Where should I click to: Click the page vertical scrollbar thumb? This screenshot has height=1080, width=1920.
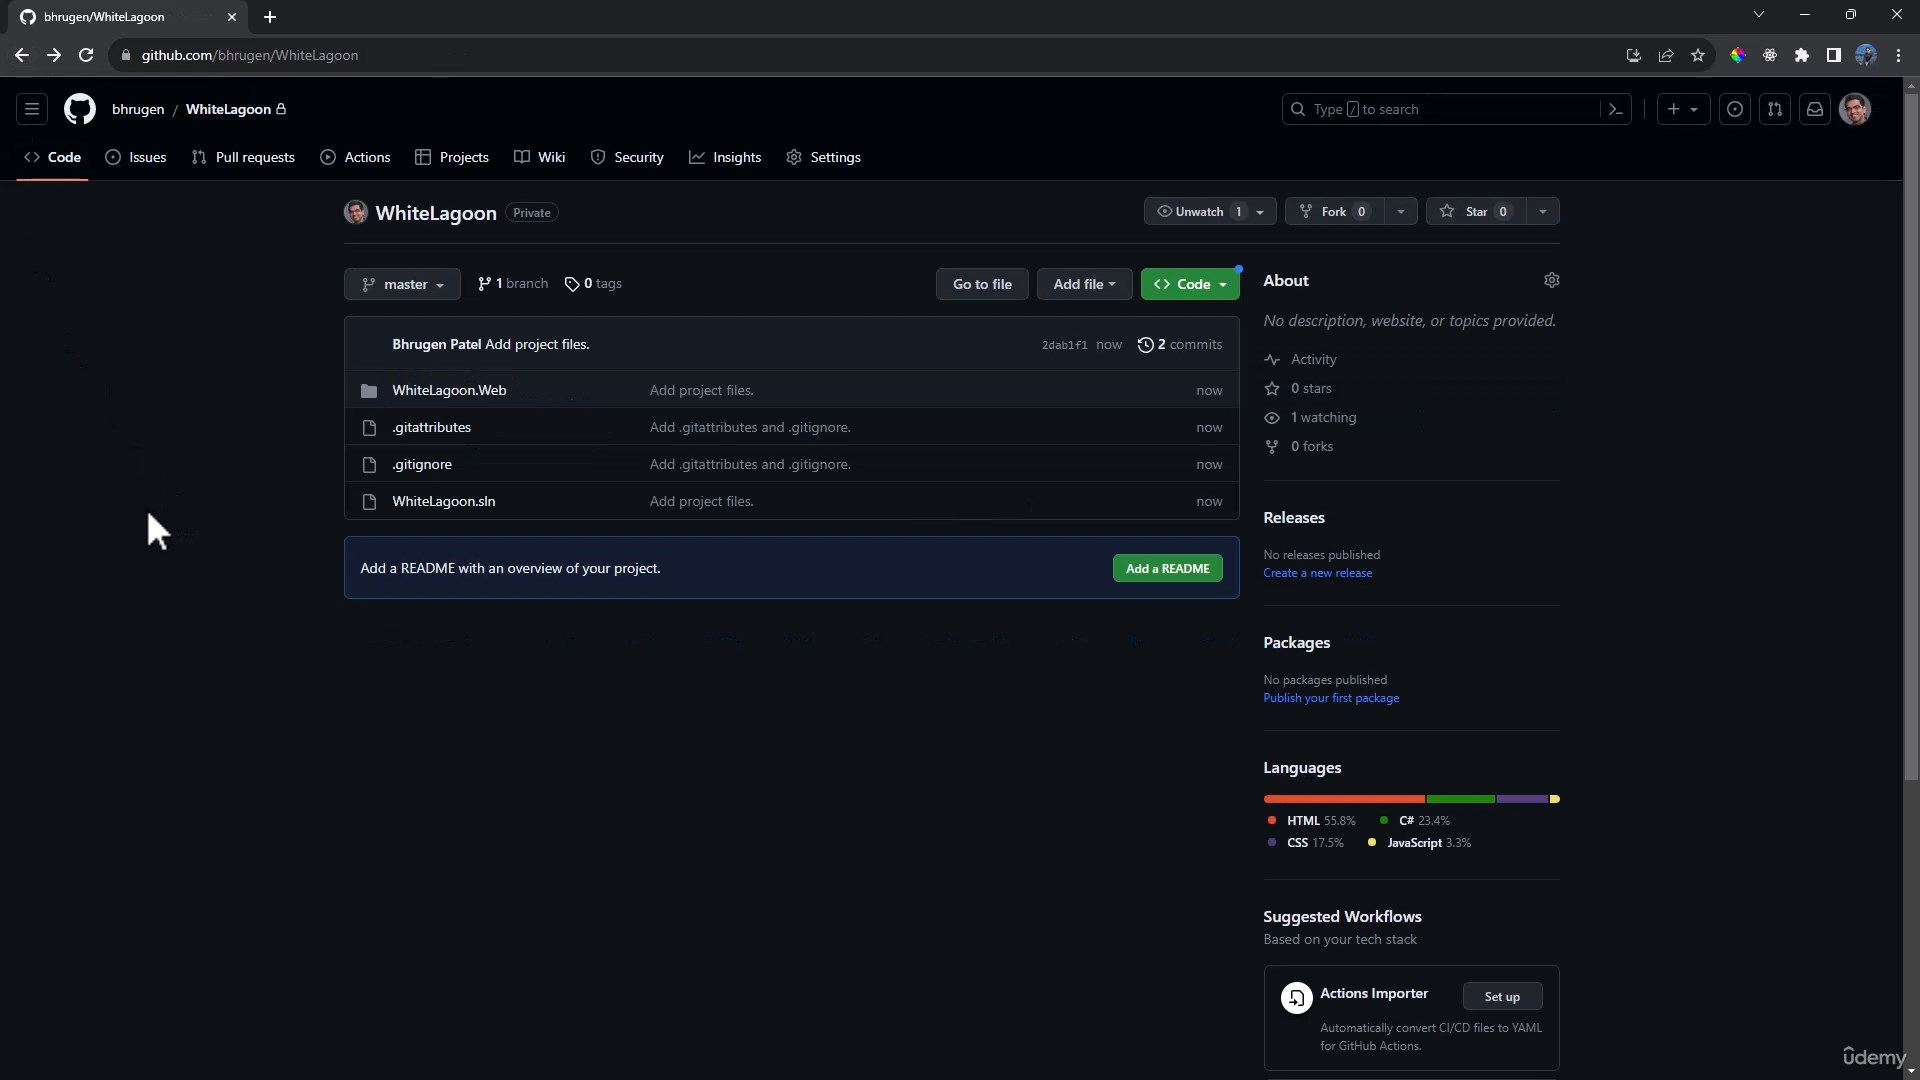pos(1911,437)
